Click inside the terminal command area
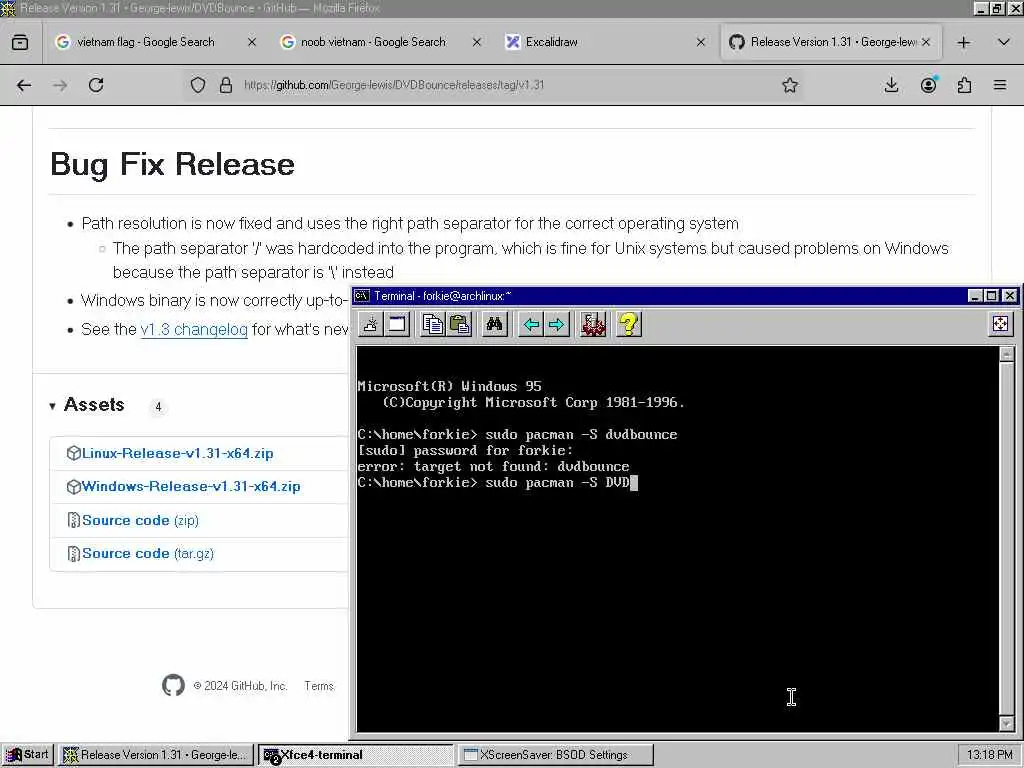This screenshot has width=1024, height=768. coord(677,539)
